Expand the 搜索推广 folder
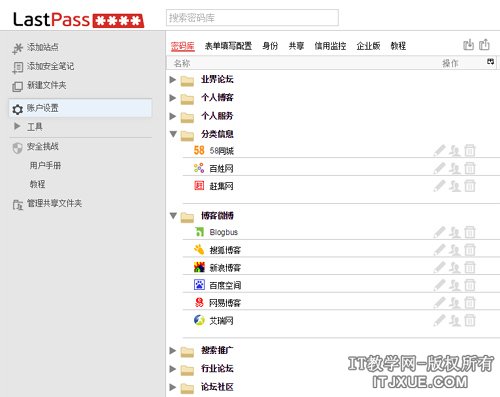Viewport: 500px width, 397px height. (173, 350)
